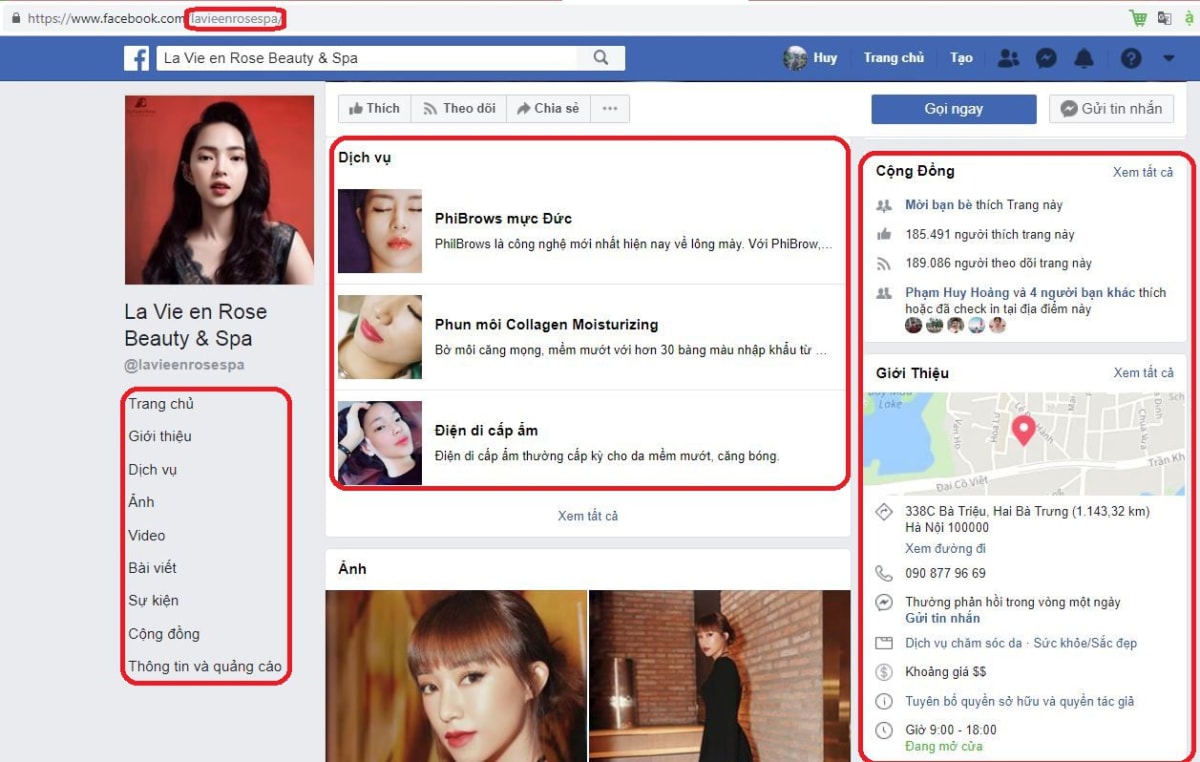The image size is (1200, 762).
Task: Click the thumbs-up icon beside 185.491 likes
Action: [884, 234]
